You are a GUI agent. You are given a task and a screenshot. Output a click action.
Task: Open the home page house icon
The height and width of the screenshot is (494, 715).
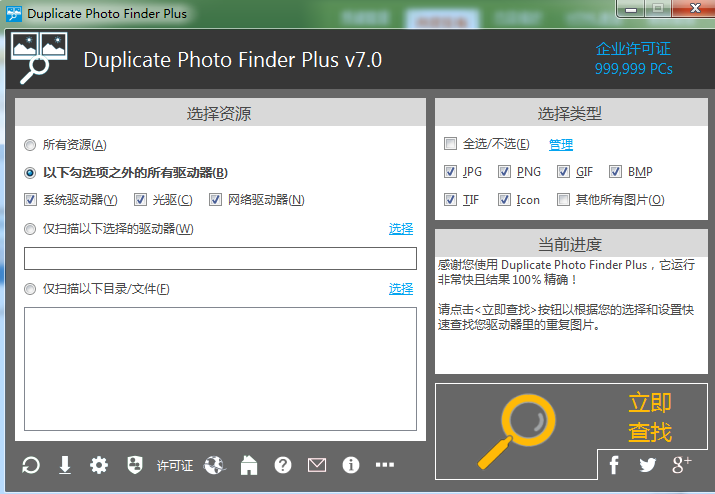point(249,465)
